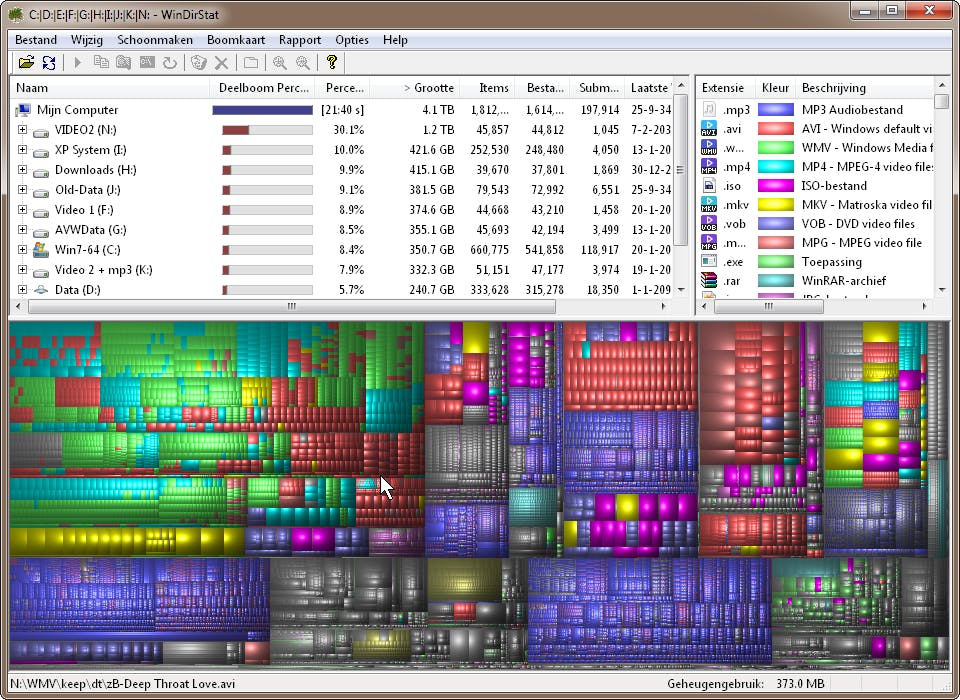Click the yellow .mkv color swatch

pos(775,205)
